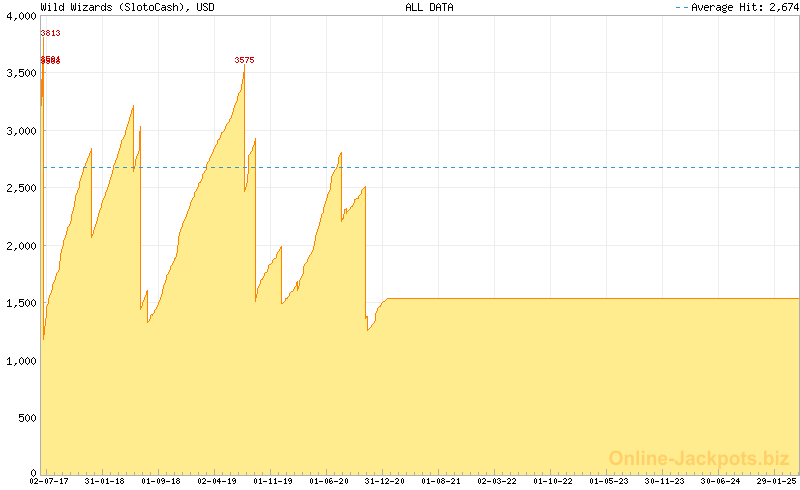Click the 2,500 y-axis value label
This screenshot has height=490, width=800.
coord(20,188)
